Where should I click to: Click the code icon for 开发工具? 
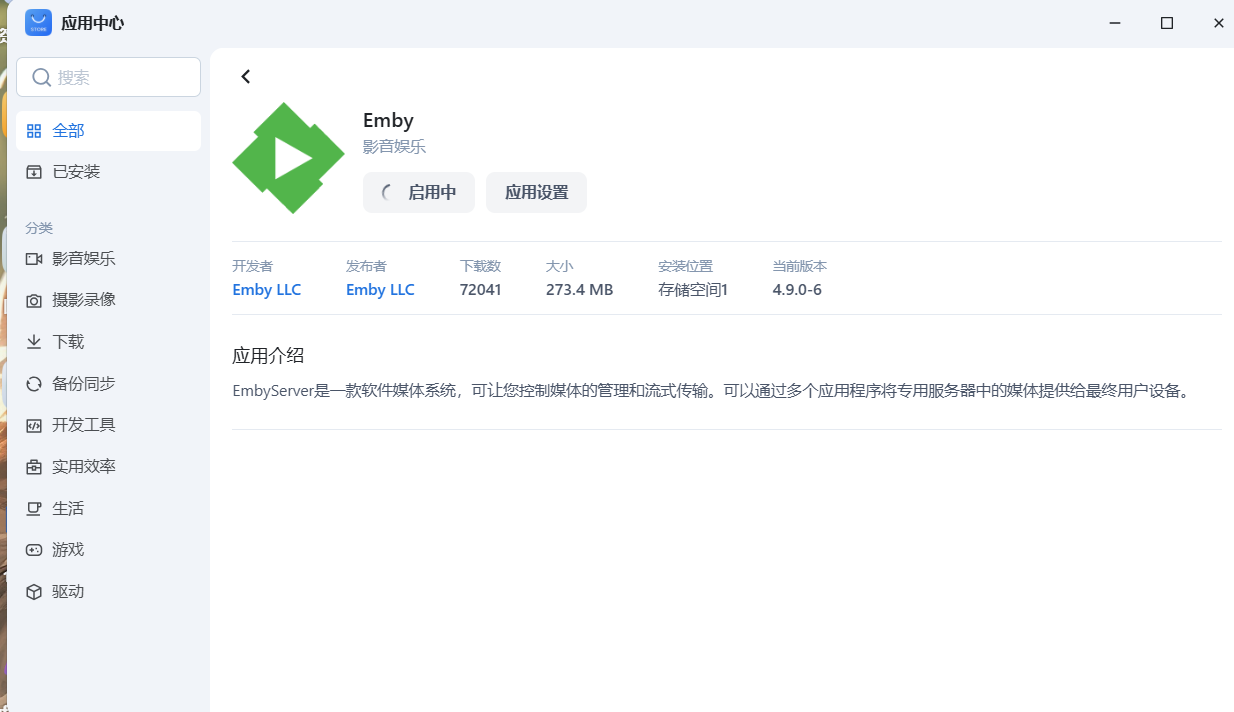34,425
